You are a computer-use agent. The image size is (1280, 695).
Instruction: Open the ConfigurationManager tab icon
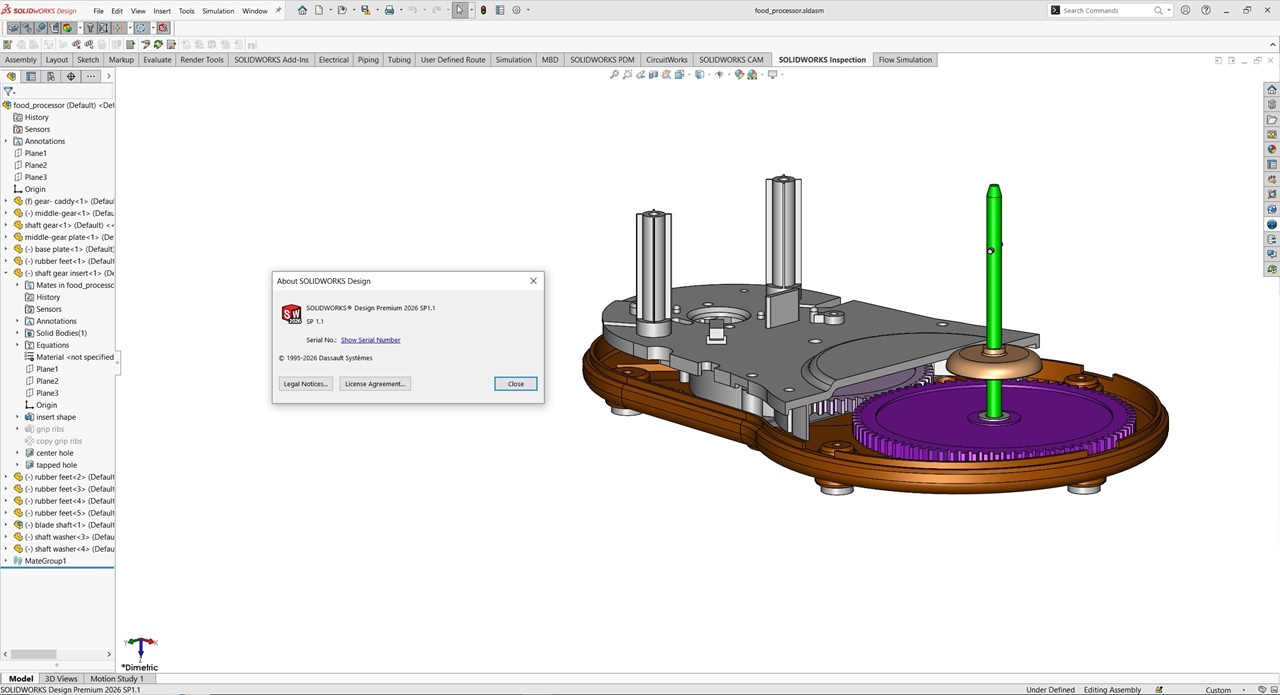tap(50, 76)
